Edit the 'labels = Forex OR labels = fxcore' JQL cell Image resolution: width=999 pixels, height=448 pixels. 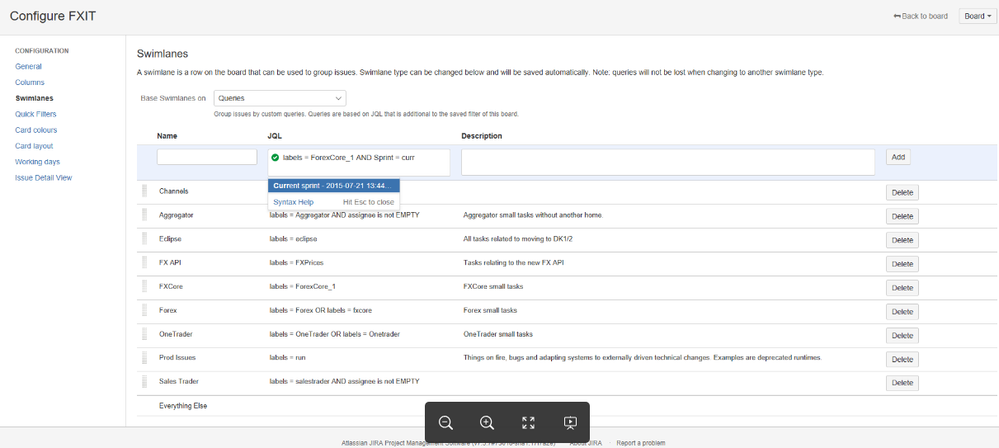[320, 310]
